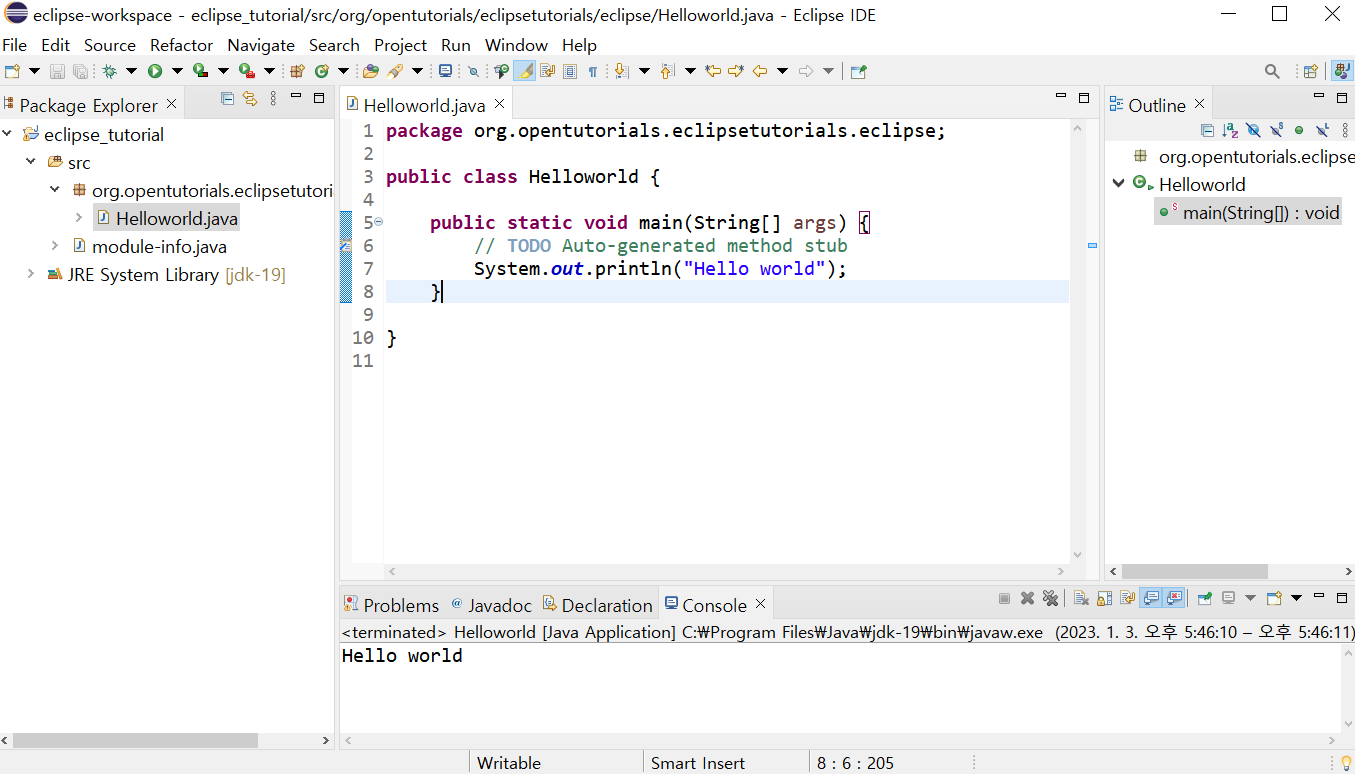Switch to the Declaration tab
Image resolution: width=1355 pixels, height=774 pixels.
598,605
